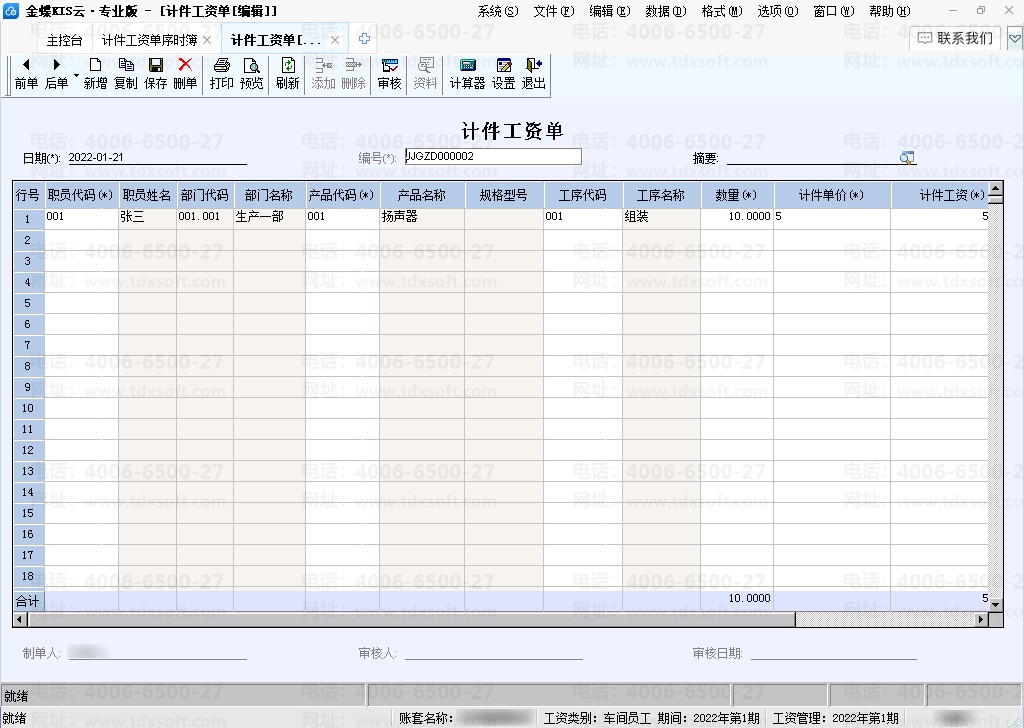
Task: Click department code cell 001.001
Action: click(x=204, y=219)
